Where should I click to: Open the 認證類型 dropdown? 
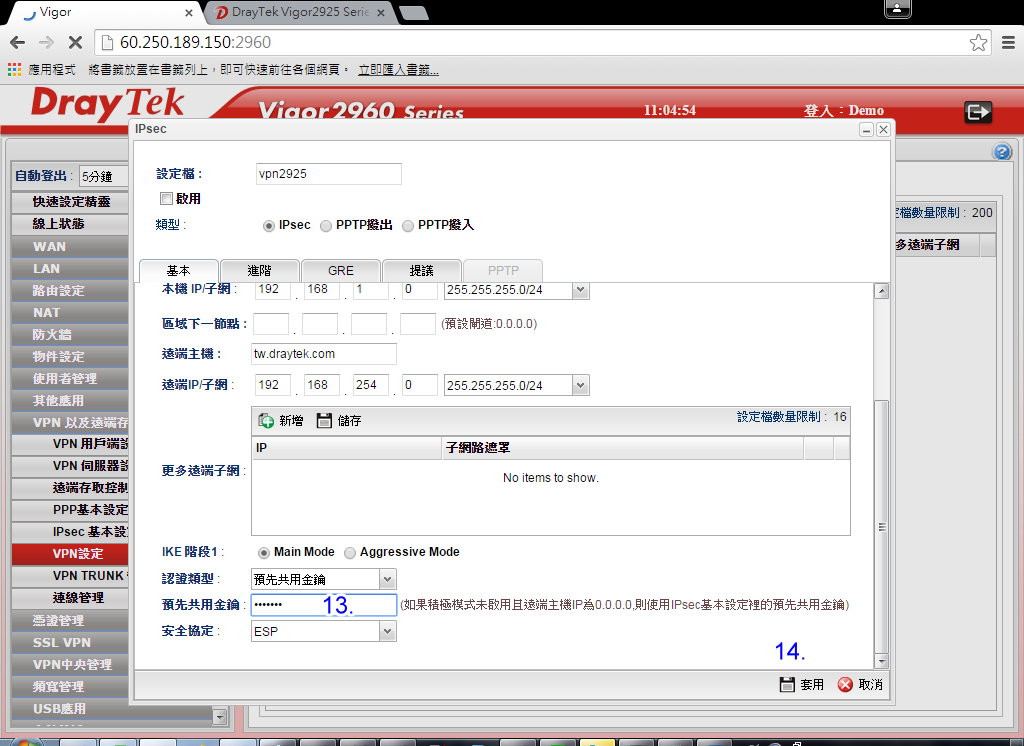[387, 579]
